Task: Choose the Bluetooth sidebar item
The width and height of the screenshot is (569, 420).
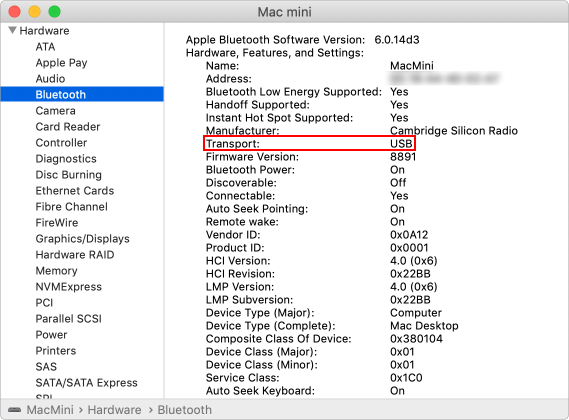Action: (82, 94)
